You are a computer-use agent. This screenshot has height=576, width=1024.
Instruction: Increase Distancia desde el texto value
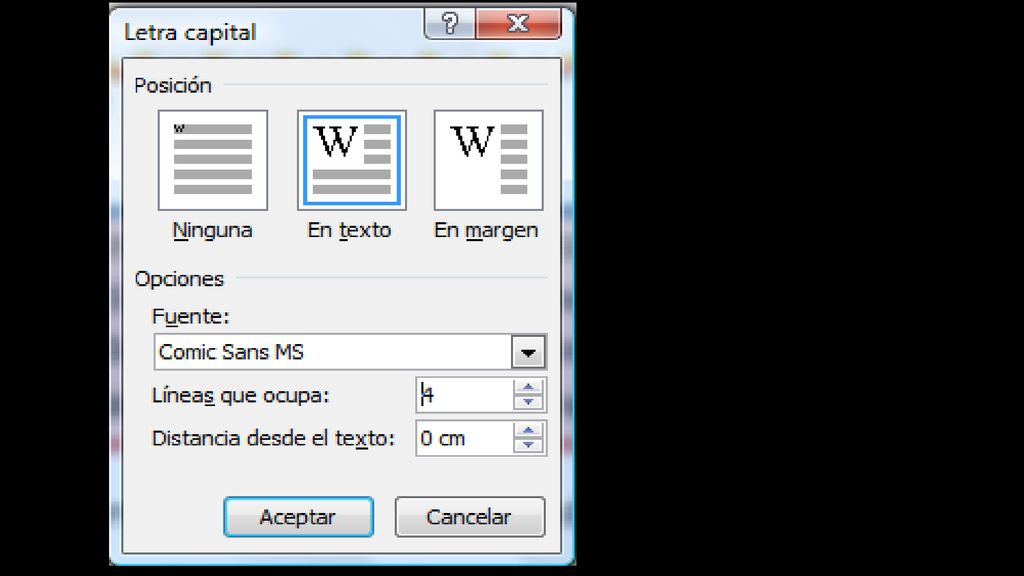[528, 430]
